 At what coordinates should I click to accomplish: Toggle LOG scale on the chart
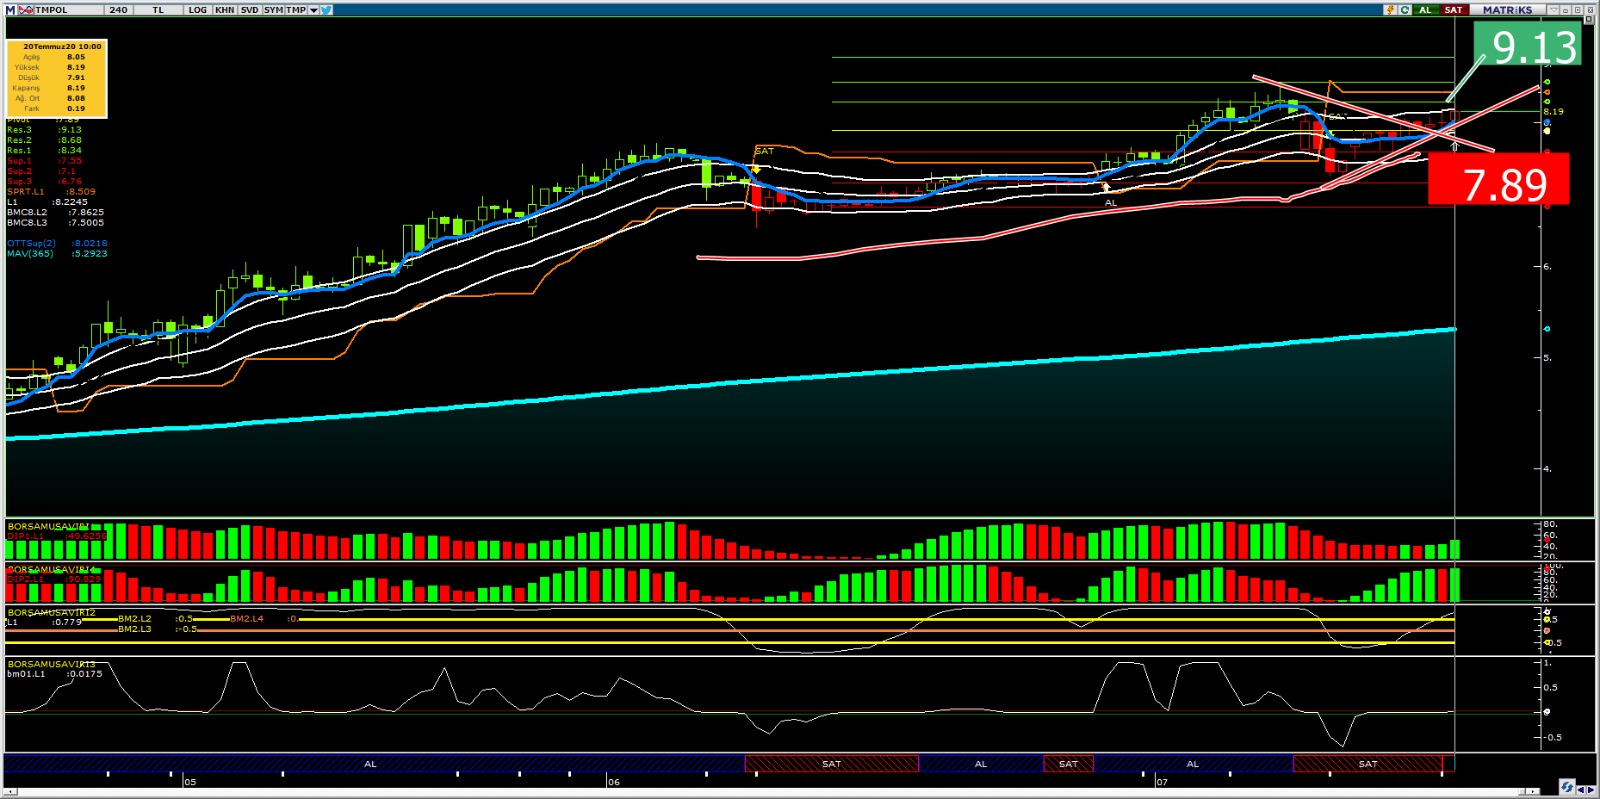click(x=197, y=10)
